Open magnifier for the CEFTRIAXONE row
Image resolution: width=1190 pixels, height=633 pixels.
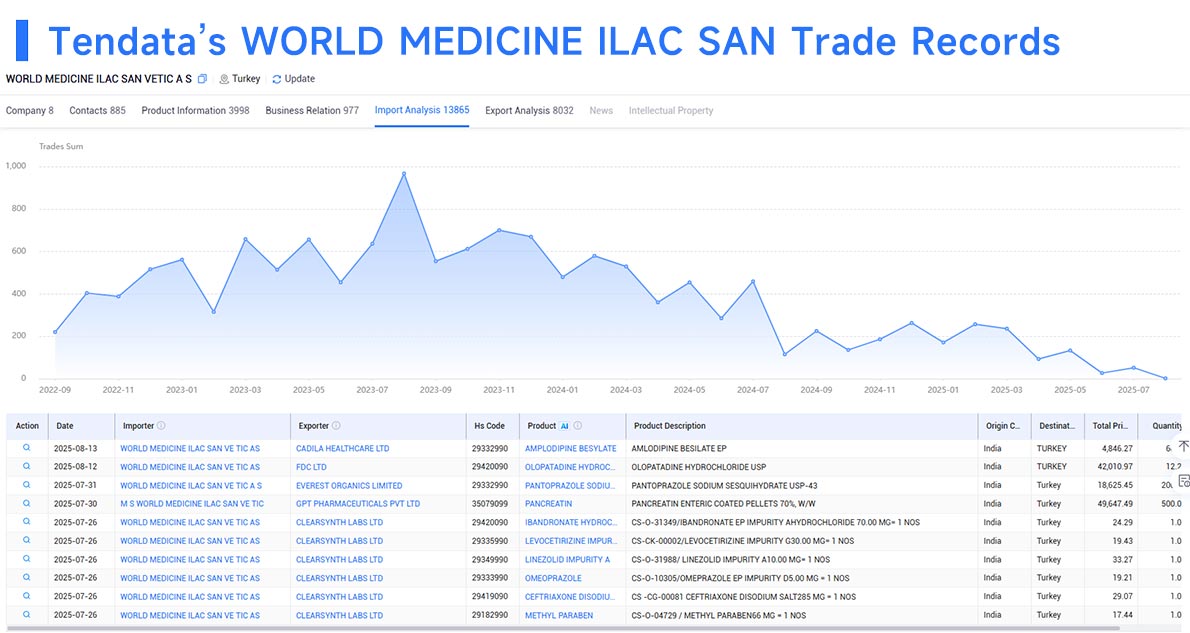coord(27,596)
